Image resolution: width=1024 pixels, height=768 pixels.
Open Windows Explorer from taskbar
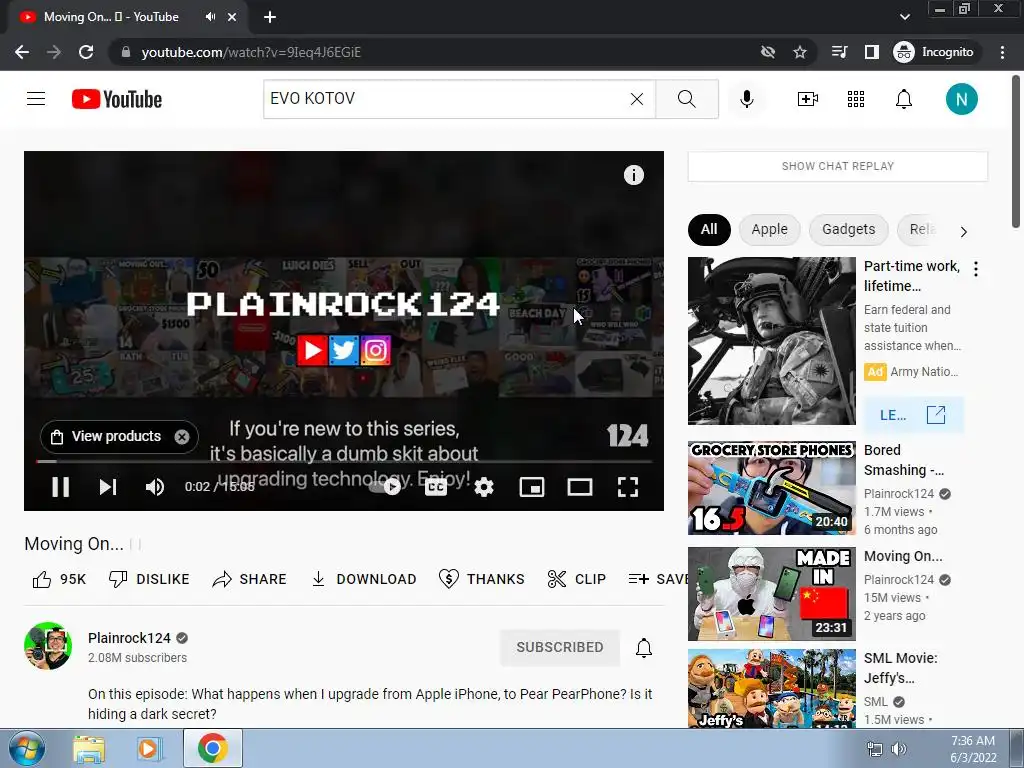[x=89, y=748]
